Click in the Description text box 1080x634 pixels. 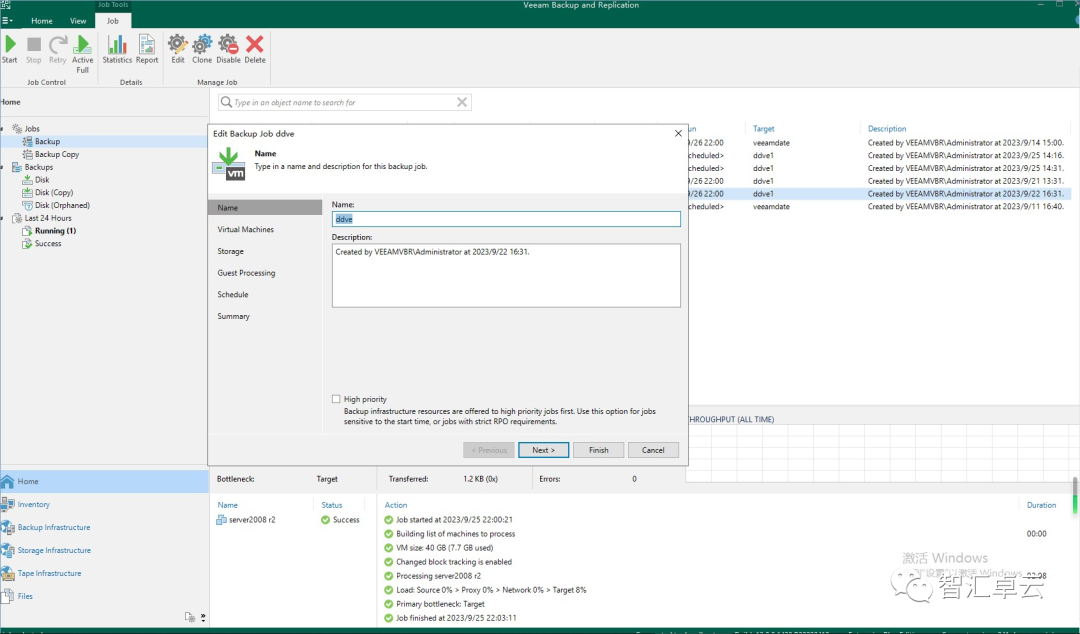(506, 275)
